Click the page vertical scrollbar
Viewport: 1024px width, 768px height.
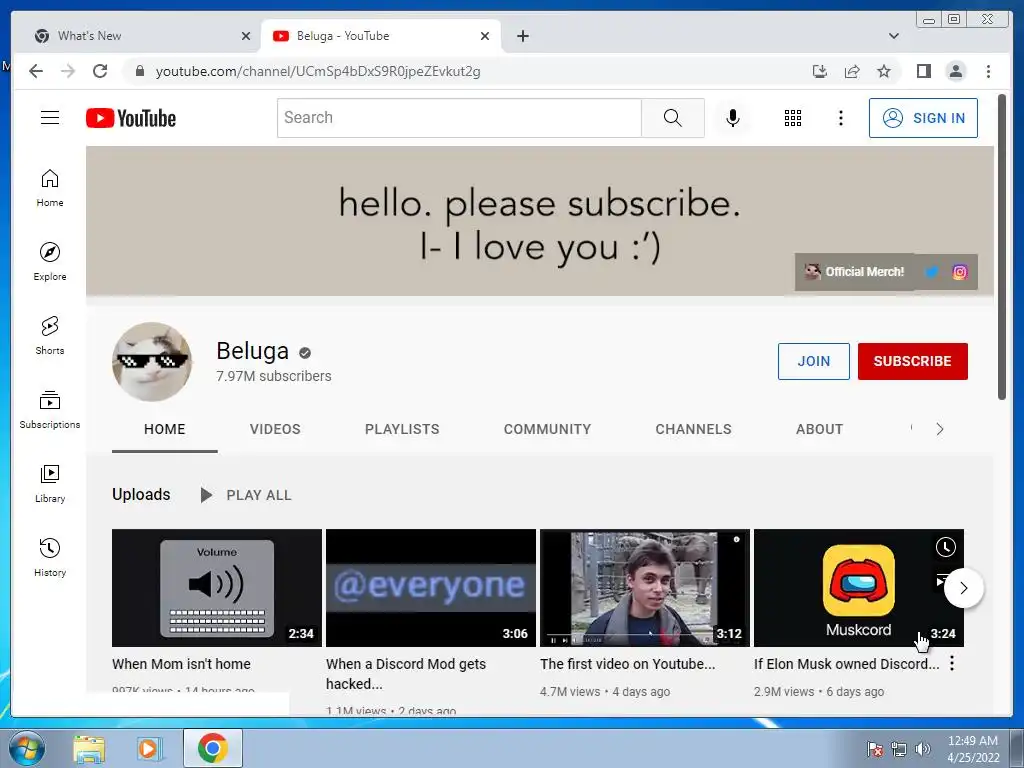click(1002, 247)
